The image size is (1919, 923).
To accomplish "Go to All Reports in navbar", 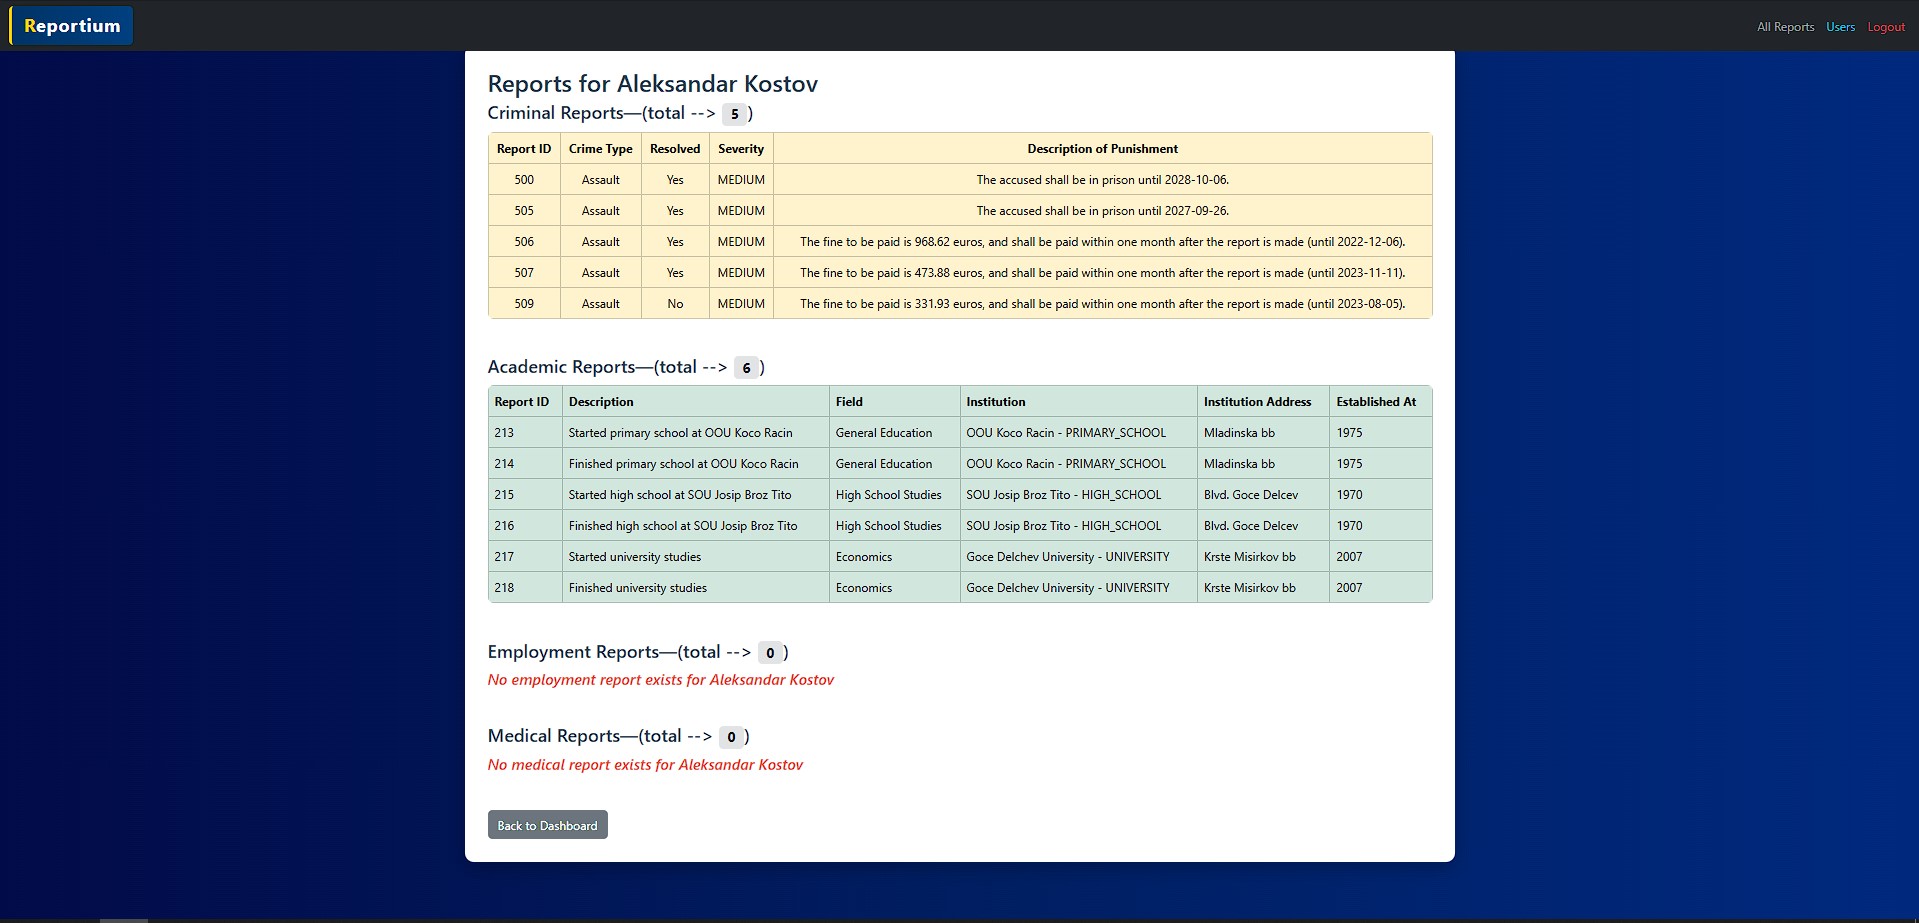I will point(1785,27).
